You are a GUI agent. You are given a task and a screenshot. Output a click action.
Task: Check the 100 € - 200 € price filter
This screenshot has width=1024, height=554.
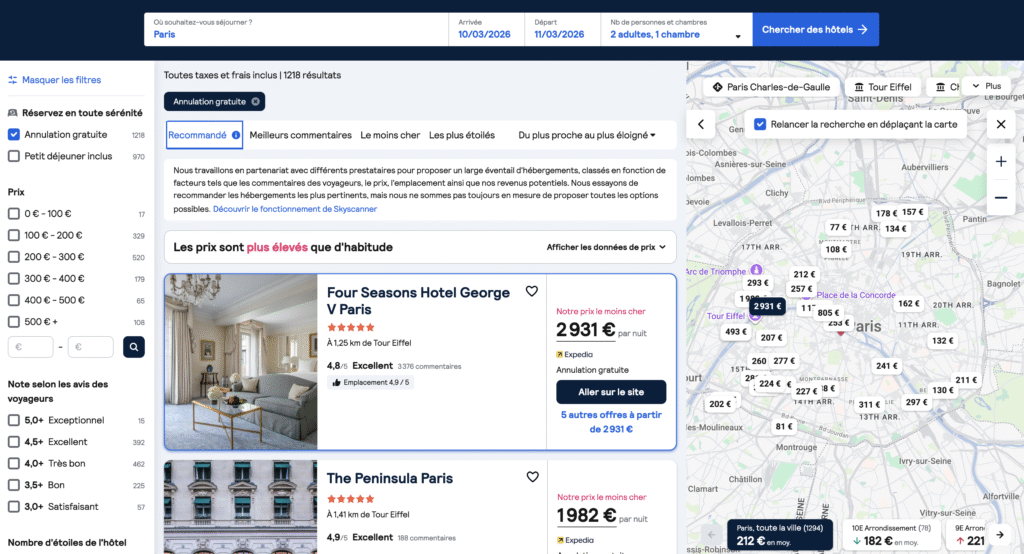point(14,235)
